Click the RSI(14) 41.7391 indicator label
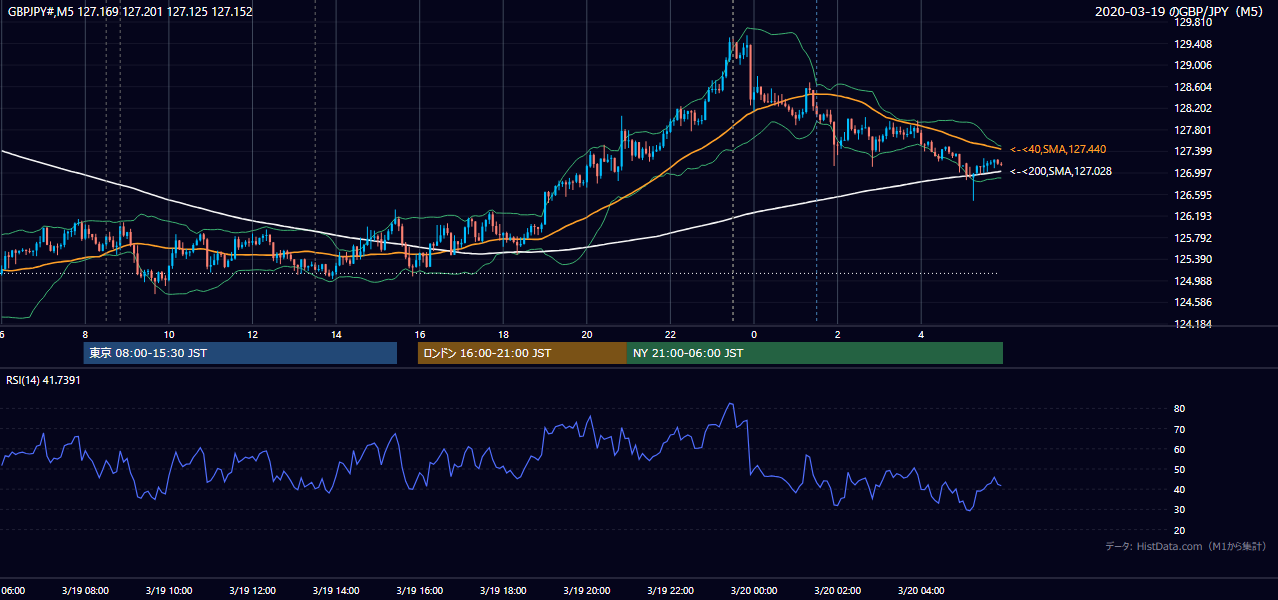The width and height of the screenshot is (1278, 600). 43,381
